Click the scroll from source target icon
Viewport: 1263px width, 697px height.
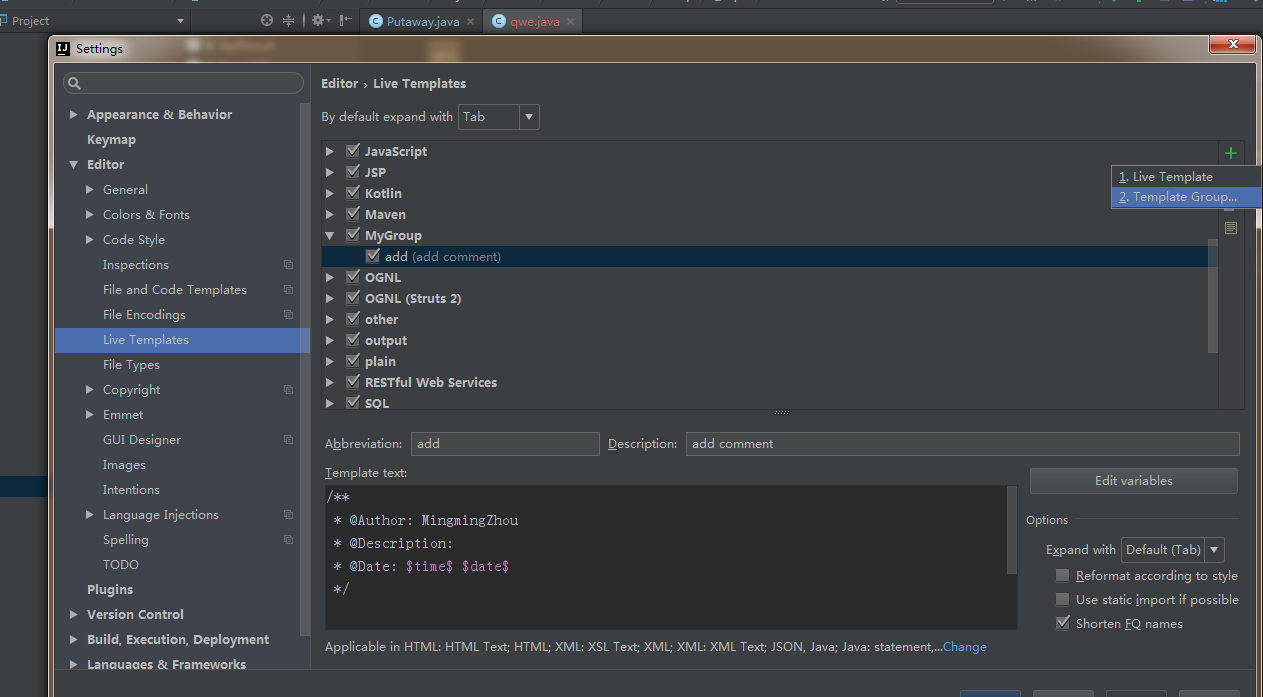[x=267, y=20]
